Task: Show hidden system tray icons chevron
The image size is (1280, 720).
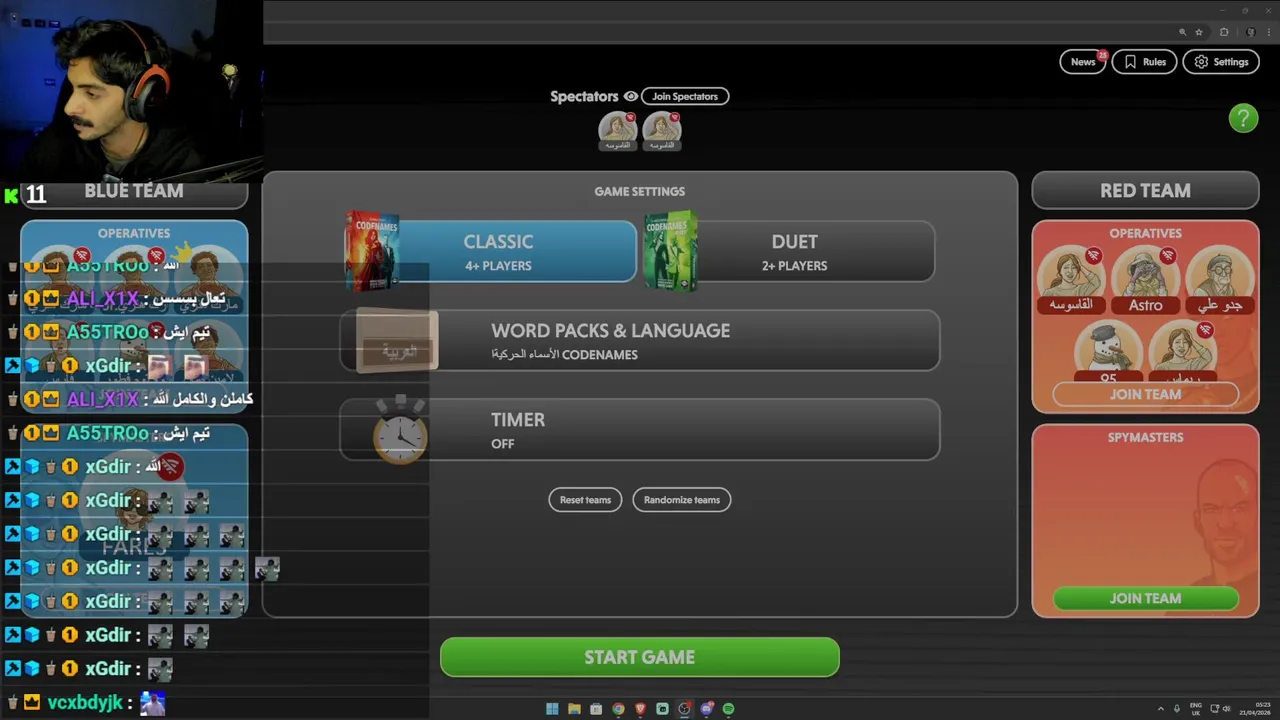Action: [1161, 709]
